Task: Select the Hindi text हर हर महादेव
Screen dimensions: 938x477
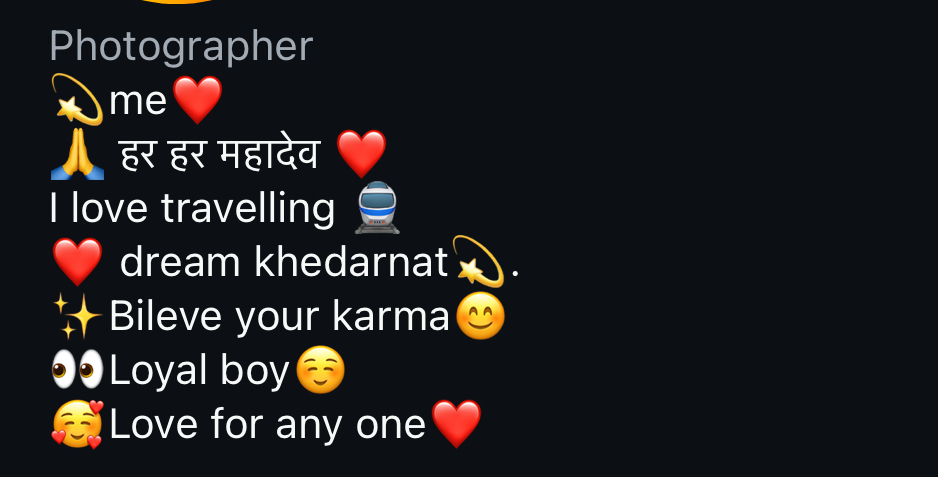Action: coord(220,154)
